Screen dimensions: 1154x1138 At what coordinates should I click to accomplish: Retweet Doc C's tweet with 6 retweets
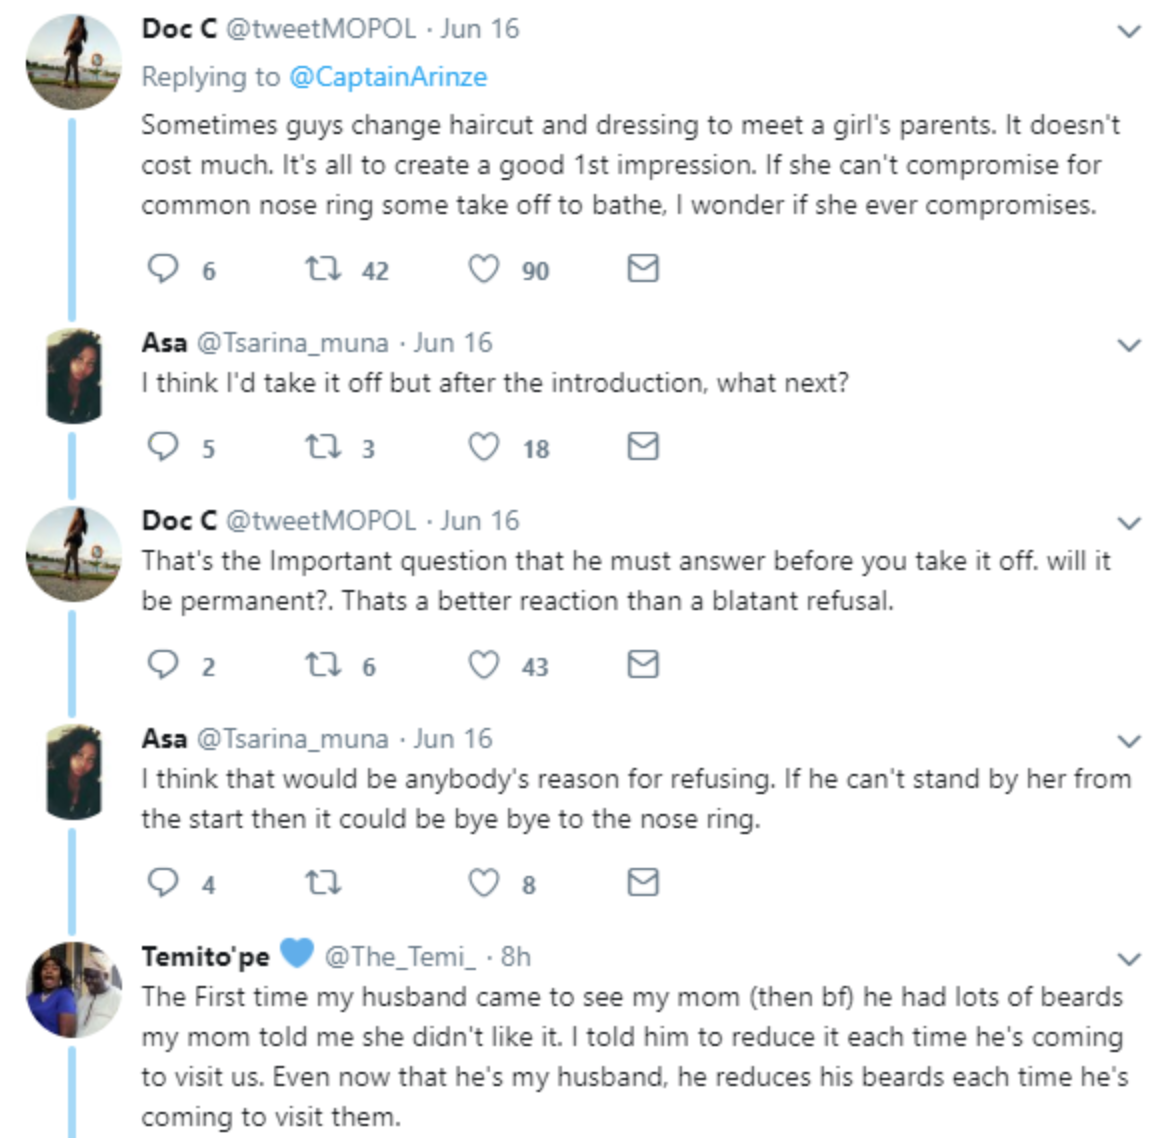pos(322,664)
